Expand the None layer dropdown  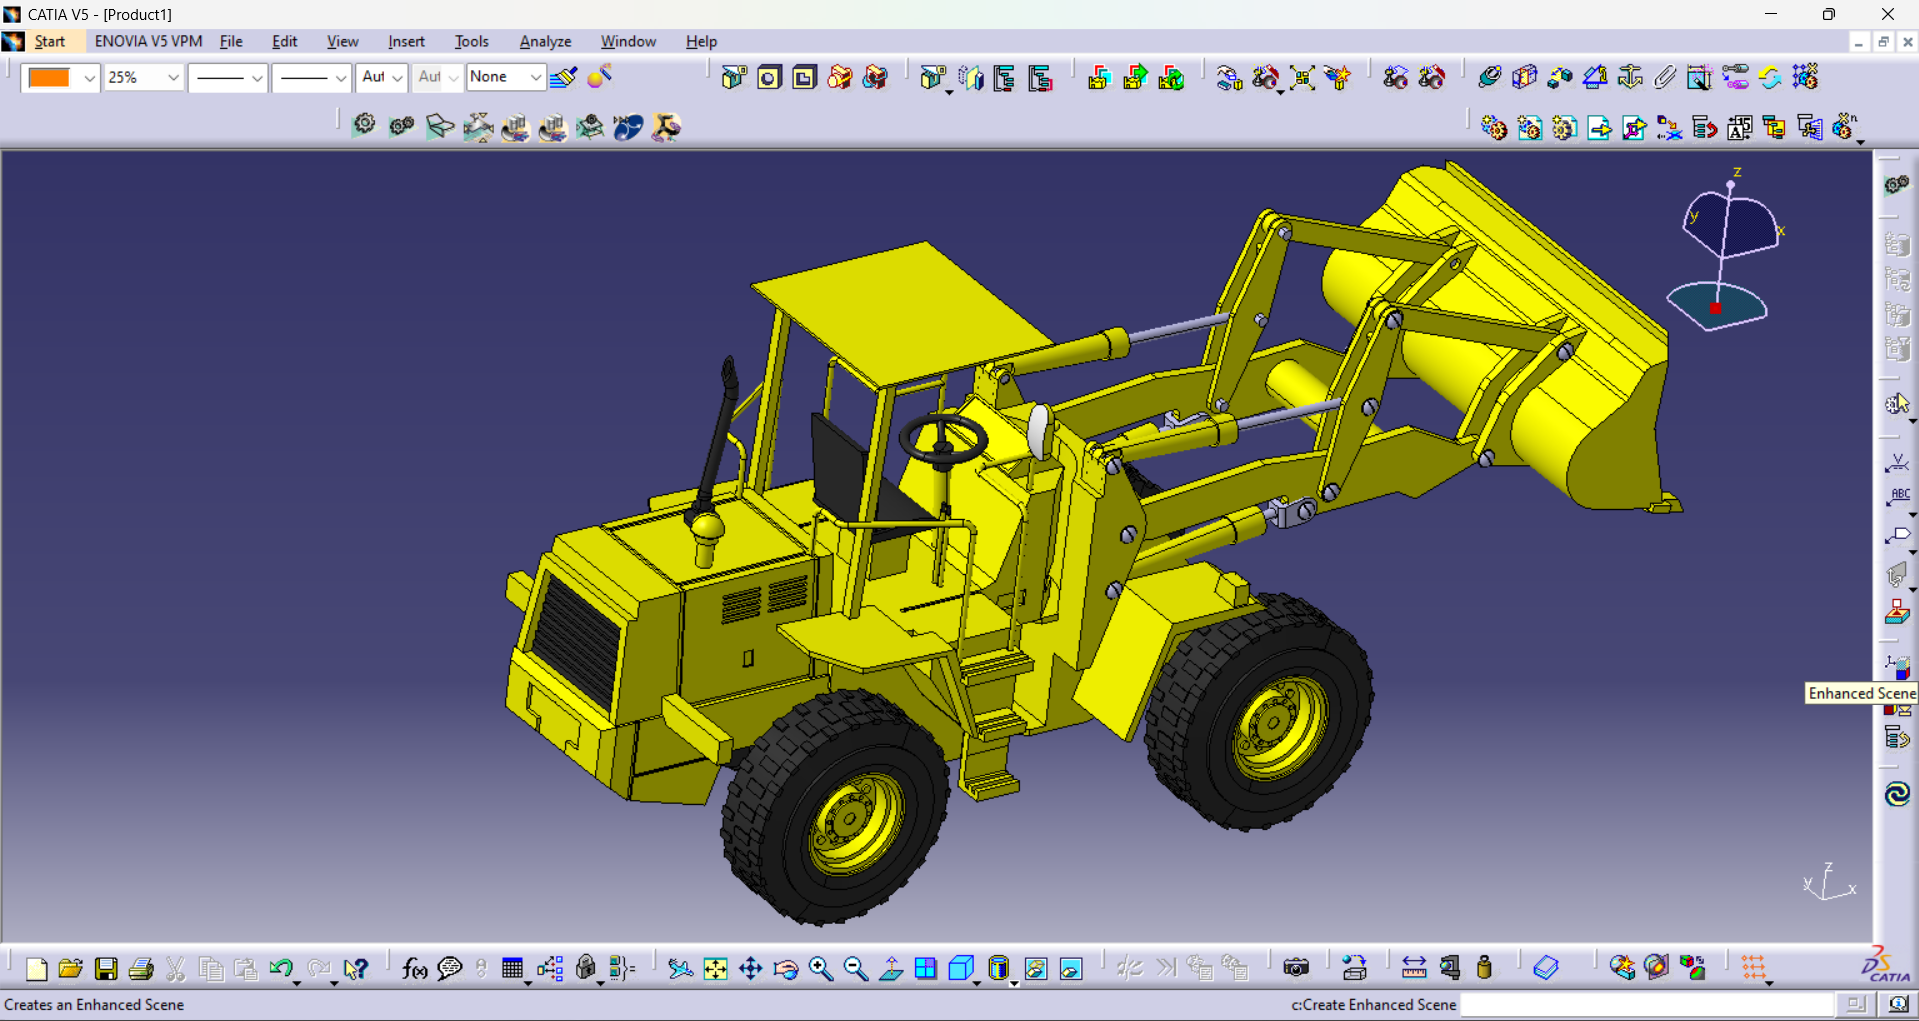[535, 77]
